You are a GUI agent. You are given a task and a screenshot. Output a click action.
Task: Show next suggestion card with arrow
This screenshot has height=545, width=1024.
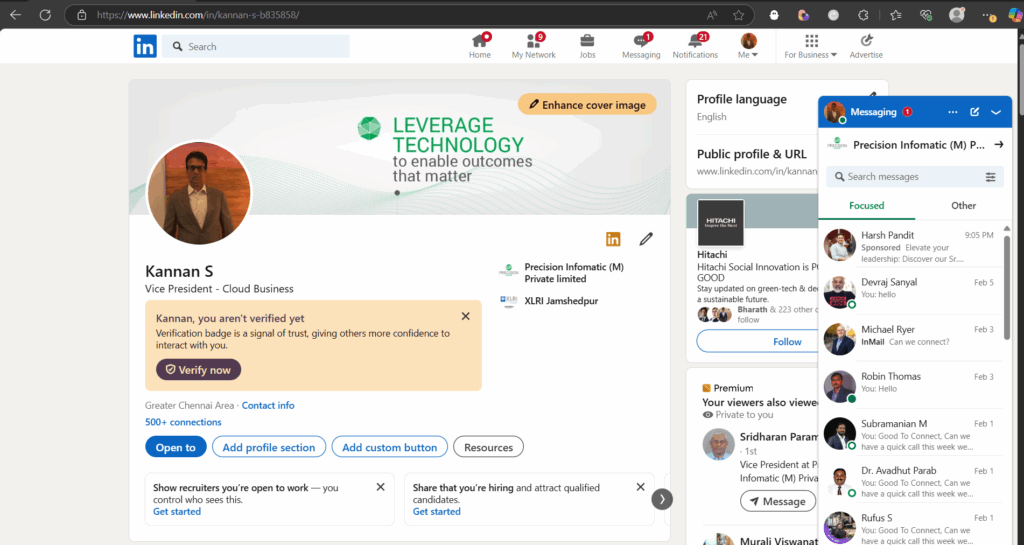[662, 499]
